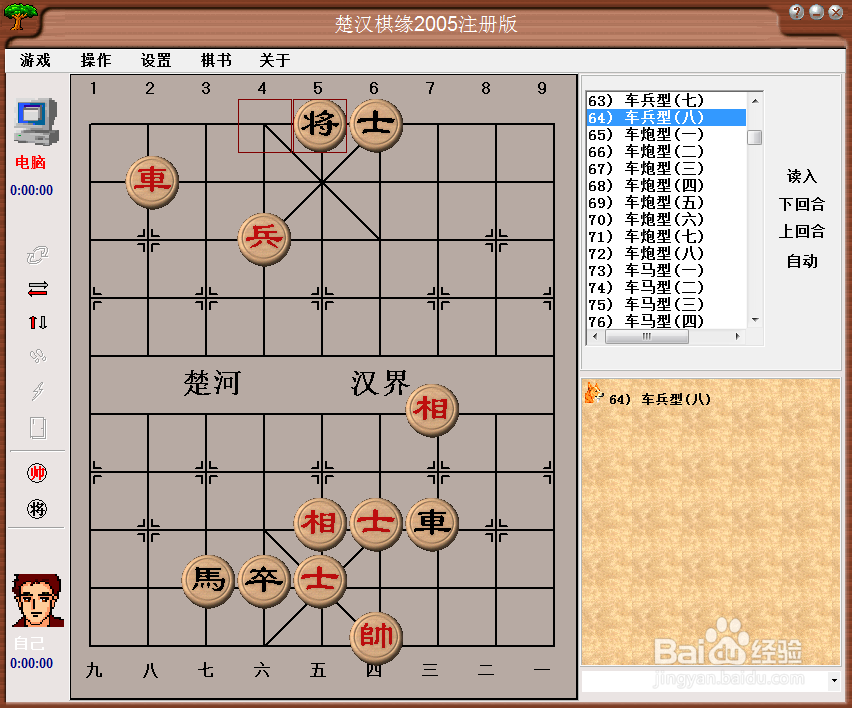The width and height of the screenshot is (852, 708).
Task: Click the input field below comment panel
Action: coord(704,680)
